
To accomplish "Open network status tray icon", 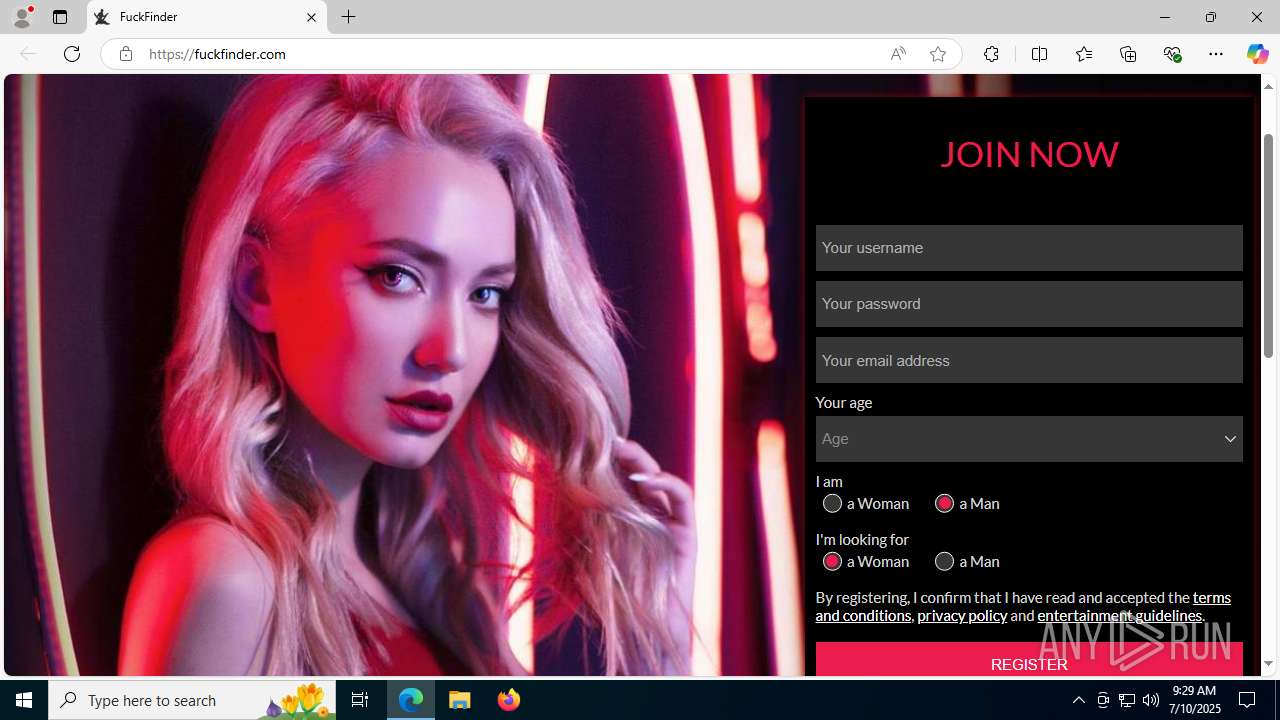I will [1127, 700].
